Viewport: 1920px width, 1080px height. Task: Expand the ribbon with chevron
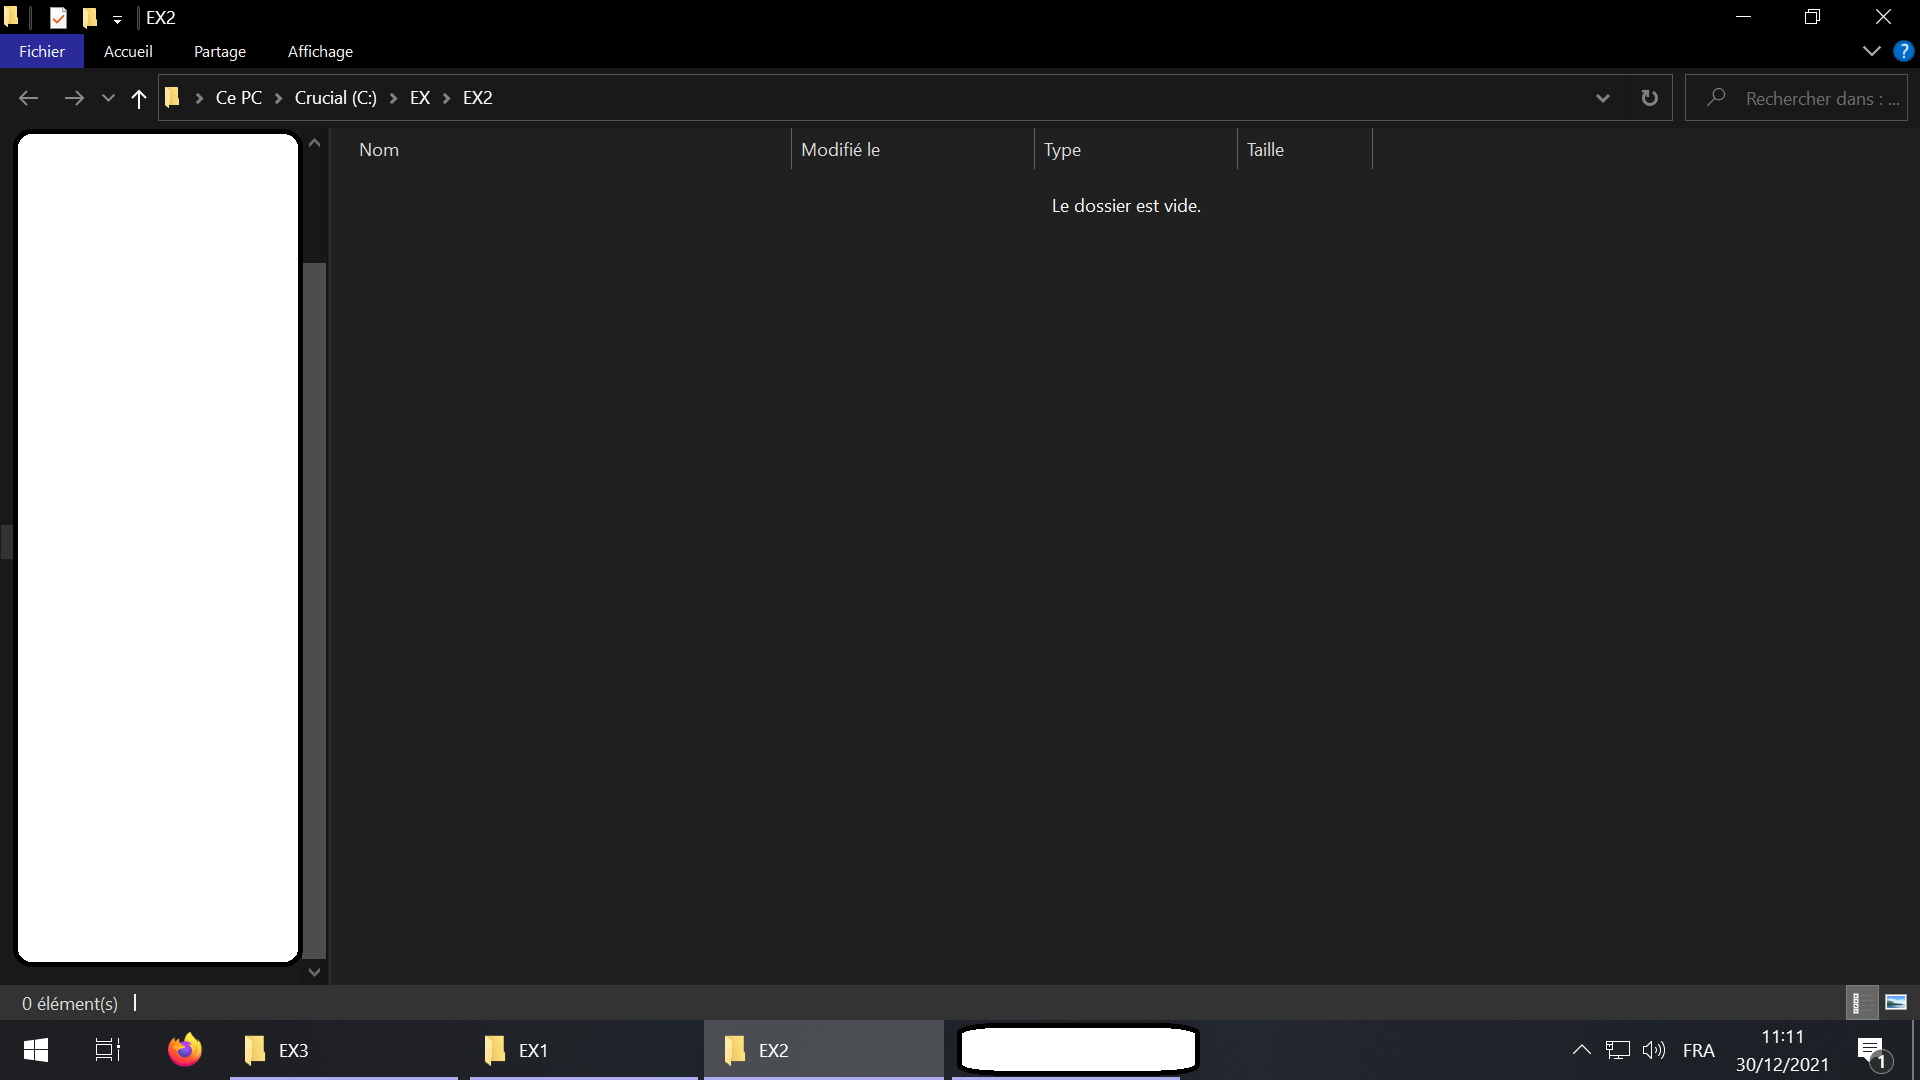coord(1871,51)
